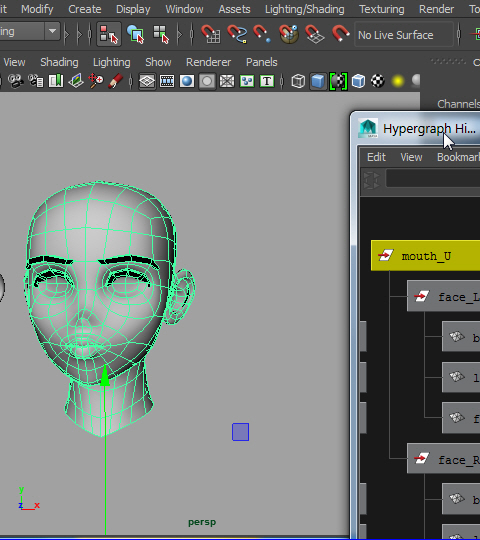This screenshot has width=480, height=540.
Task: Open the menu set dropdown arrow
Action: click(x=52, y=31)
